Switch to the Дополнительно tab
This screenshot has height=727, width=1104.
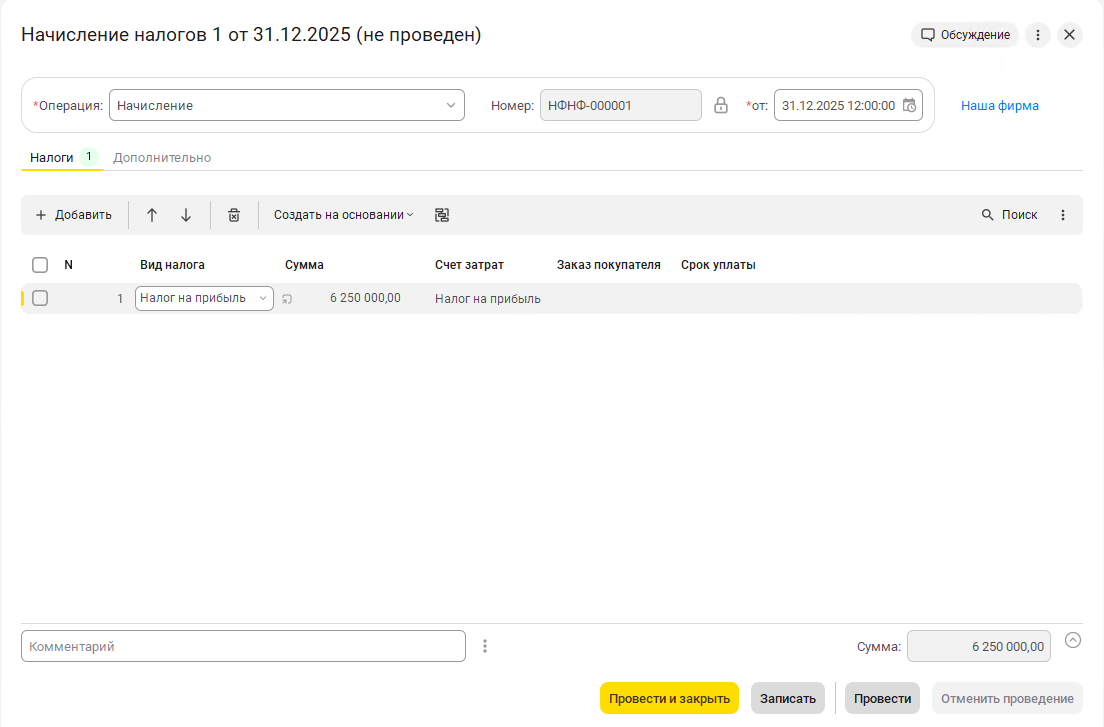pos(162,158)
